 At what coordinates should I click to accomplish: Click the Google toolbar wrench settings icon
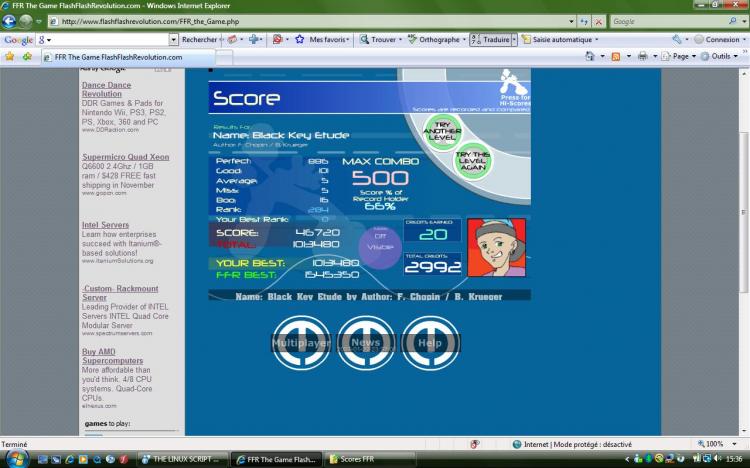point(677,39)
